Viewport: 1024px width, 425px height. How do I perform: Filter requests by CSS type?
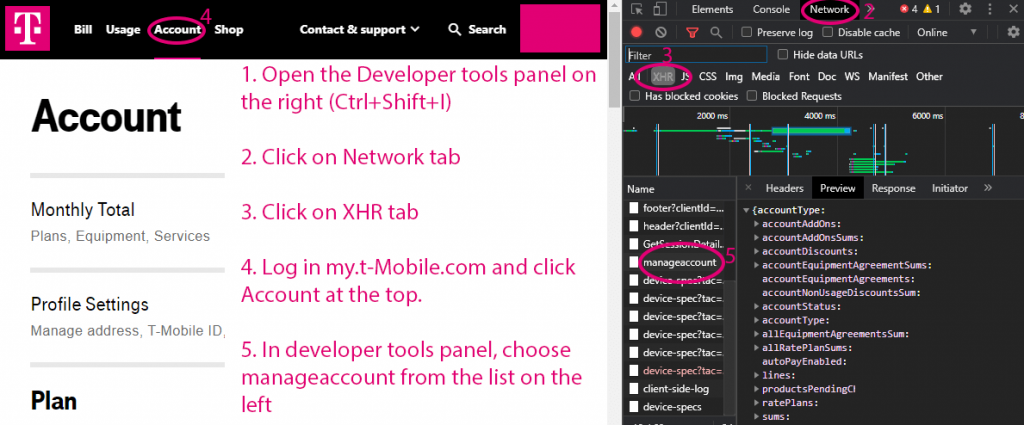tap(708, 76)
